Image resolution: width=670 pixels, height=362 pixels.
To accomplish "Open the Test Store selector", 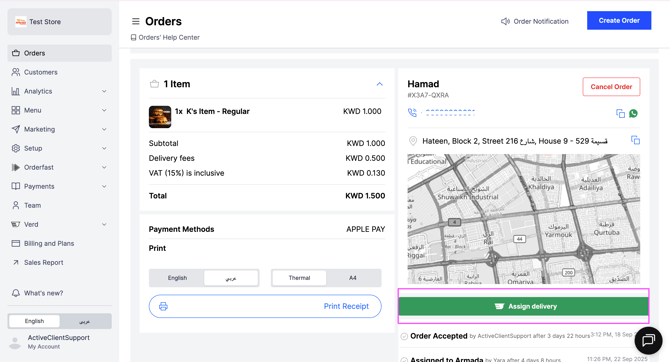I will [x=59, y=21].
